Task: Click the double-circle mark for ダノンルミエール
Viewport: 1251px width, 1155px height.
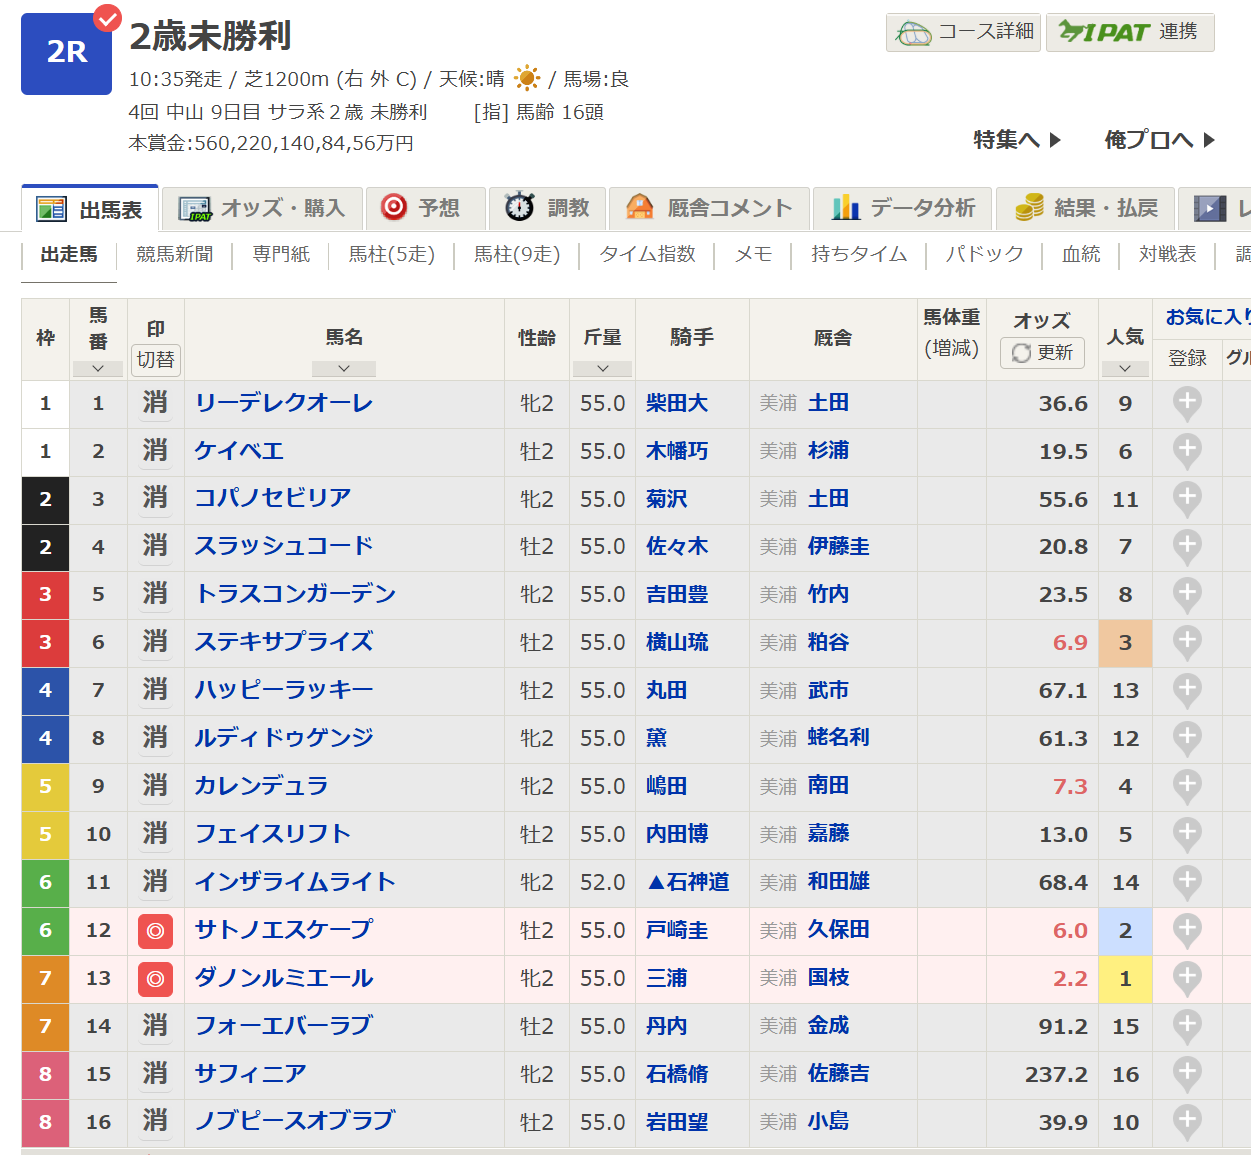Action: (x=155, y=979)
